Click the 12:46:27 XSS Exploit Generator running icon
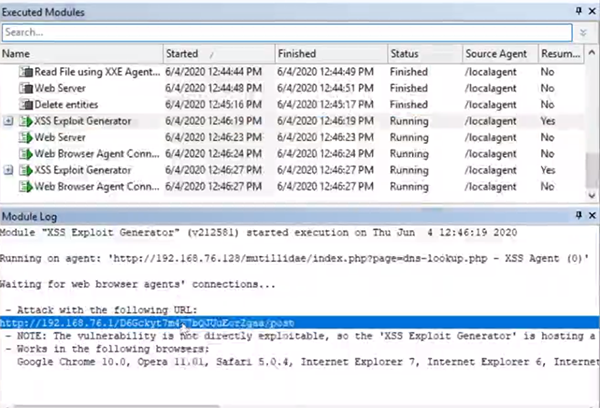This screenshot has width=600, height=408. point(26,170)
